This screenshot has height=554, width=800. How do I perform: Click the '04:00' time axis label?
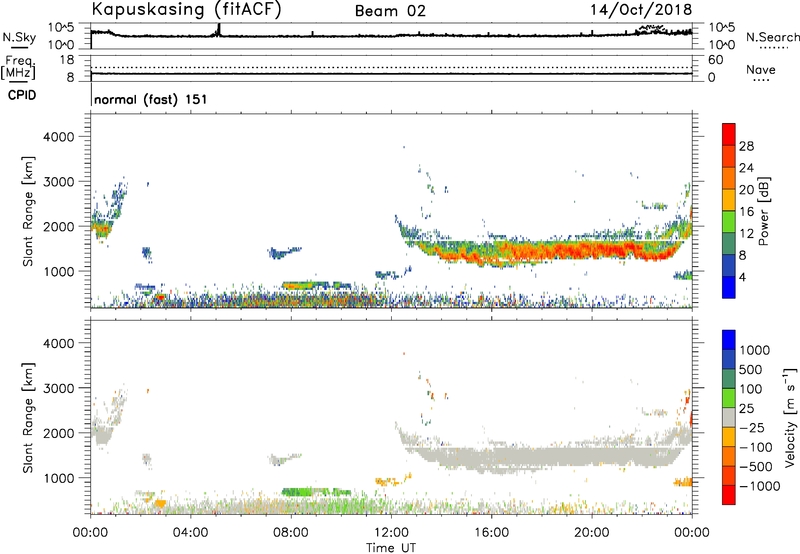click(190, 533)
